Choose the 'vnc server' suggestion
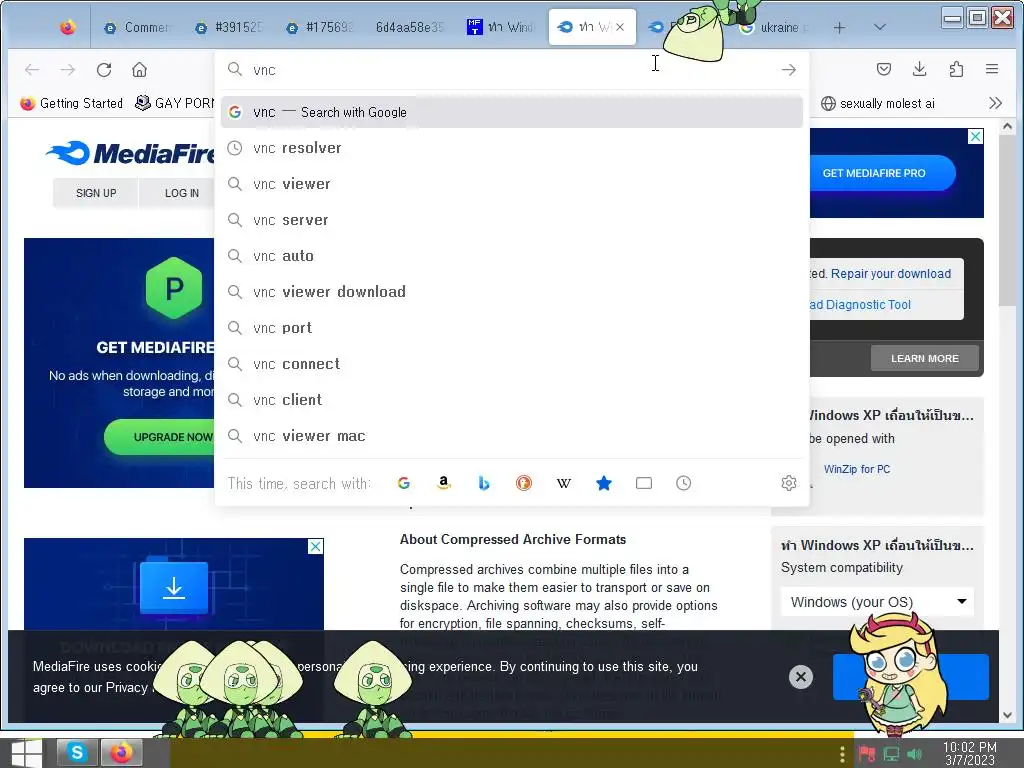Viewport: 1024px width, 768px height. pyautogui.click(x=511, y=220)
